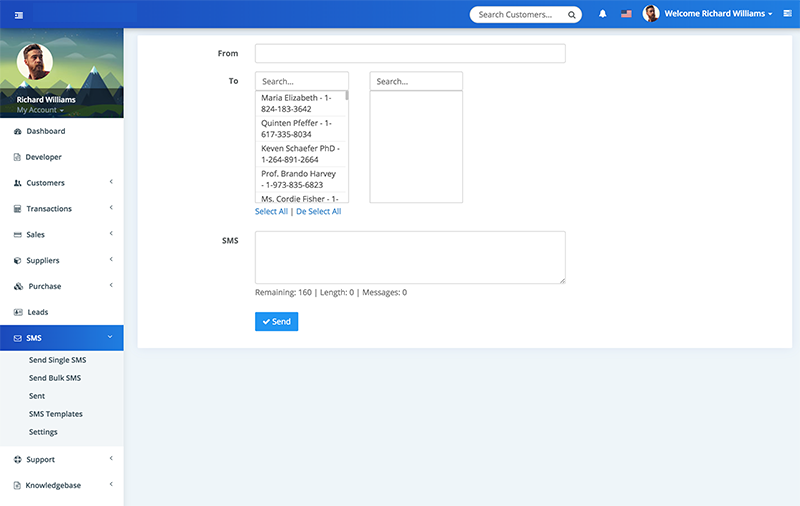Select Maria Elizabeth in recipient list
The image size is (800, 506).
coord(301,103)
